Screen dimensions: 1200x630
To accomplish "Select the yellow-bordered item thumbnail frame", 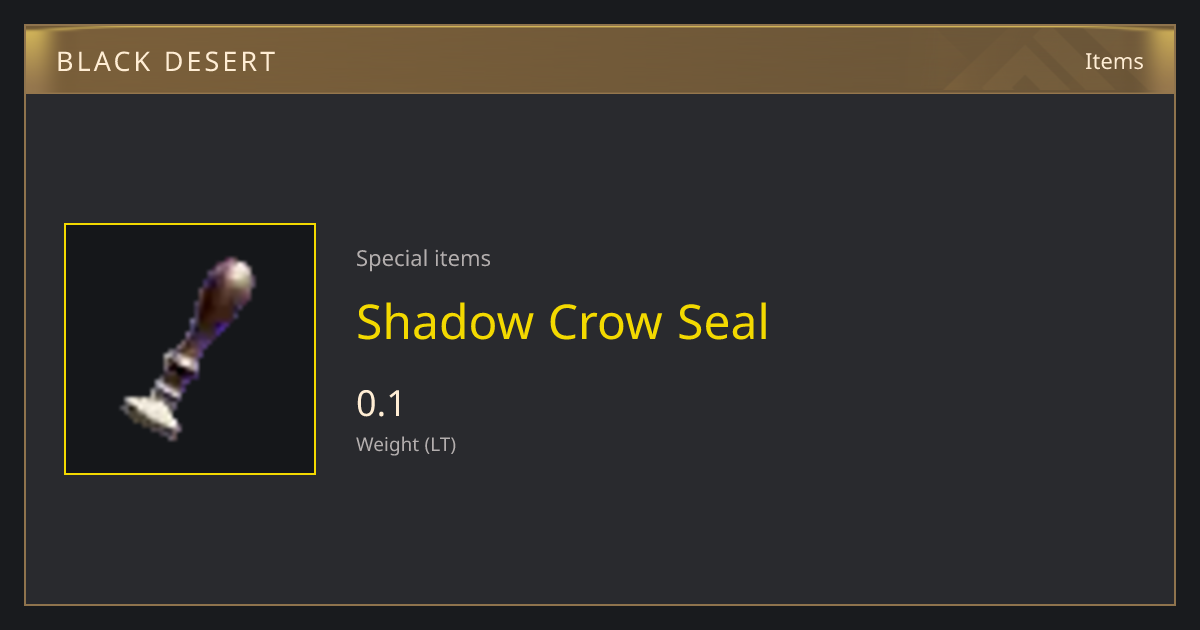I will coord(190,349).
